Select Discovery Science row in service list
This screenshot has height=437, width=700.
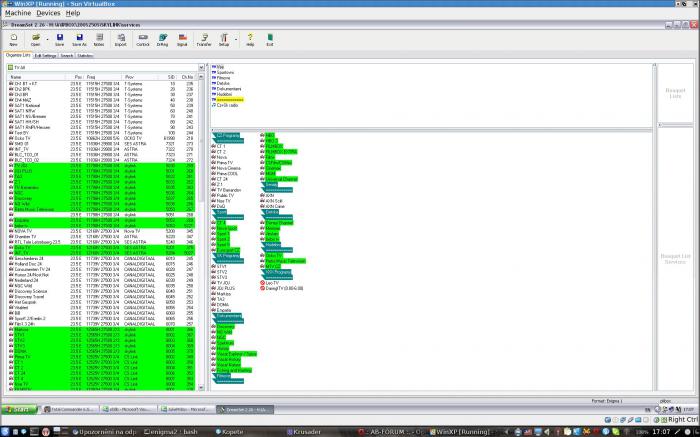102,291
